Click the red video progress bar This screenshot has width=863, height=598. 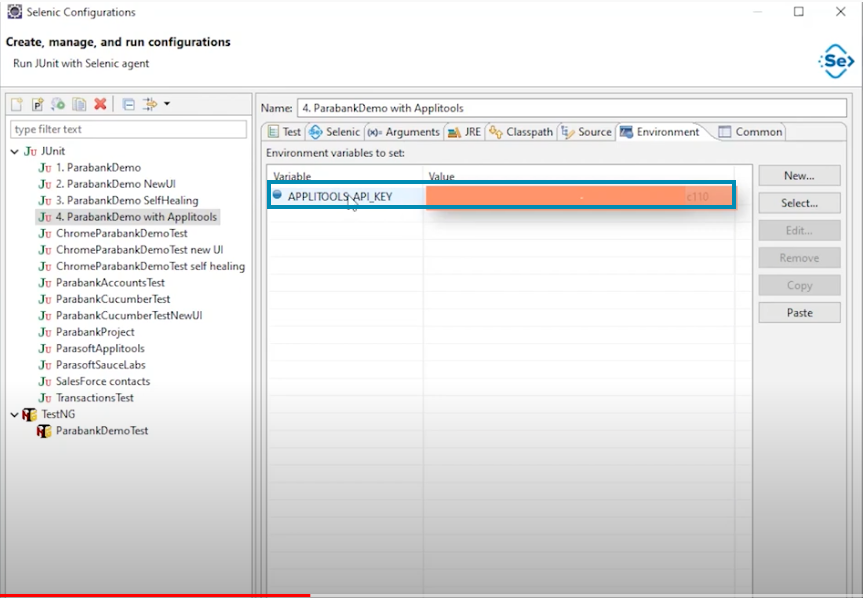[155, 596]
